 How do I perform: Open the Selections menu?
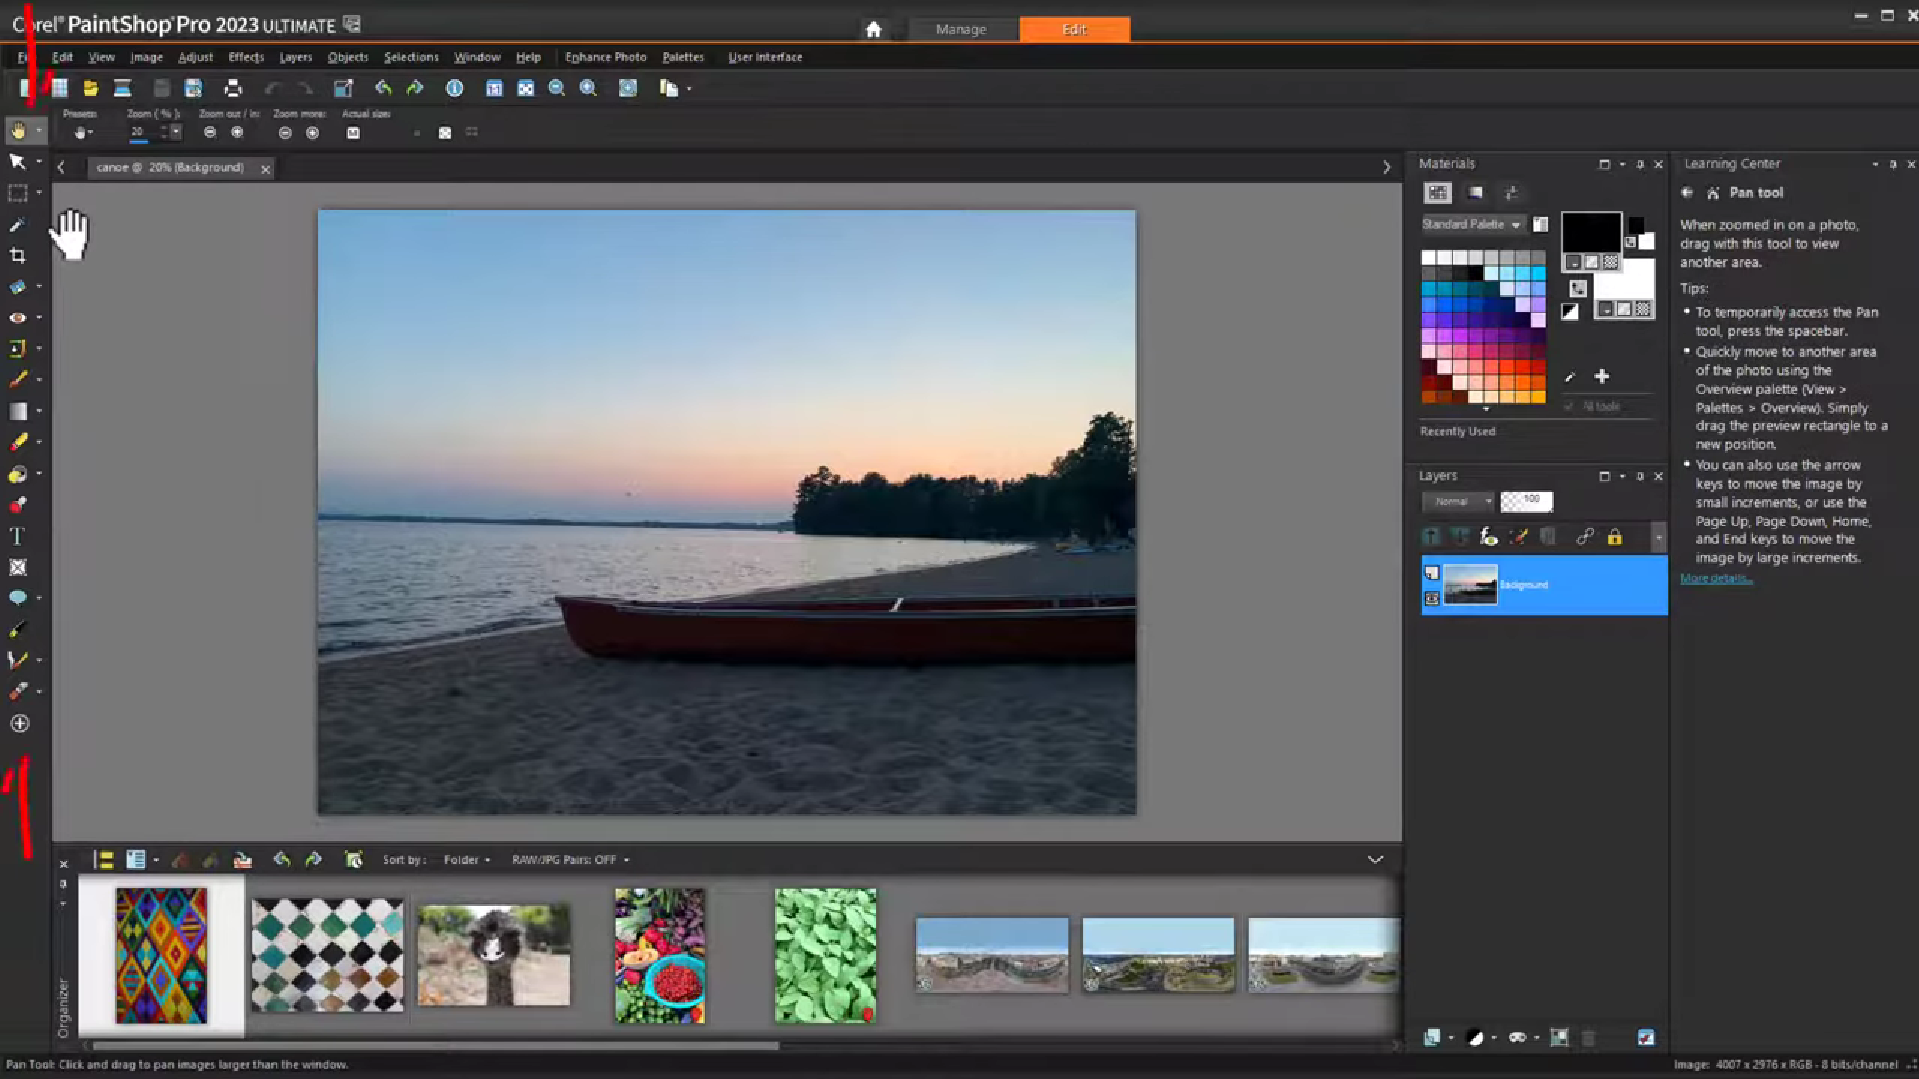[411, 57]
